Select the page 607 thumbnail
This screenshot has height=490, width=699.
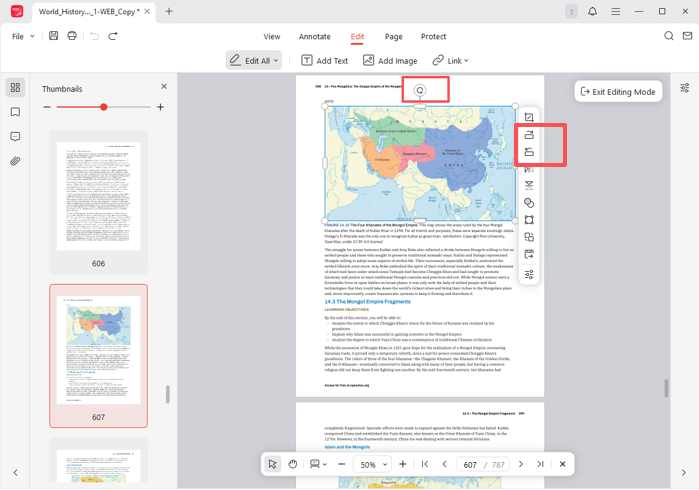coord(99,356)
